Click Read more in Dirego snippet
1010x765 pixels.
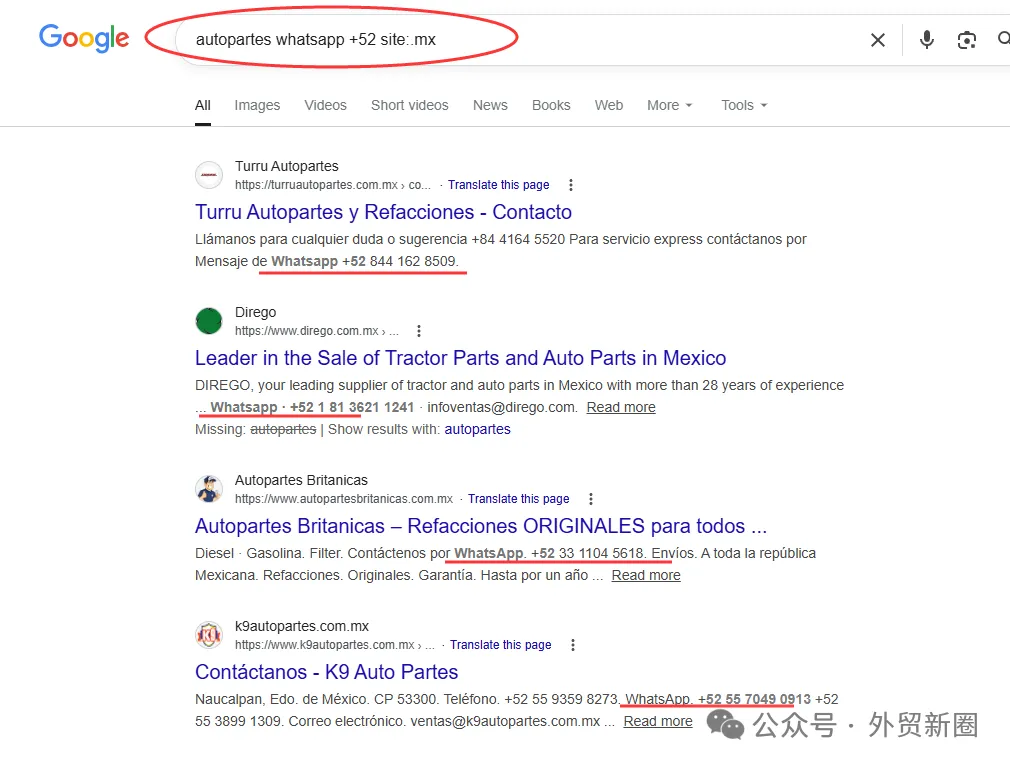point(621,407)
